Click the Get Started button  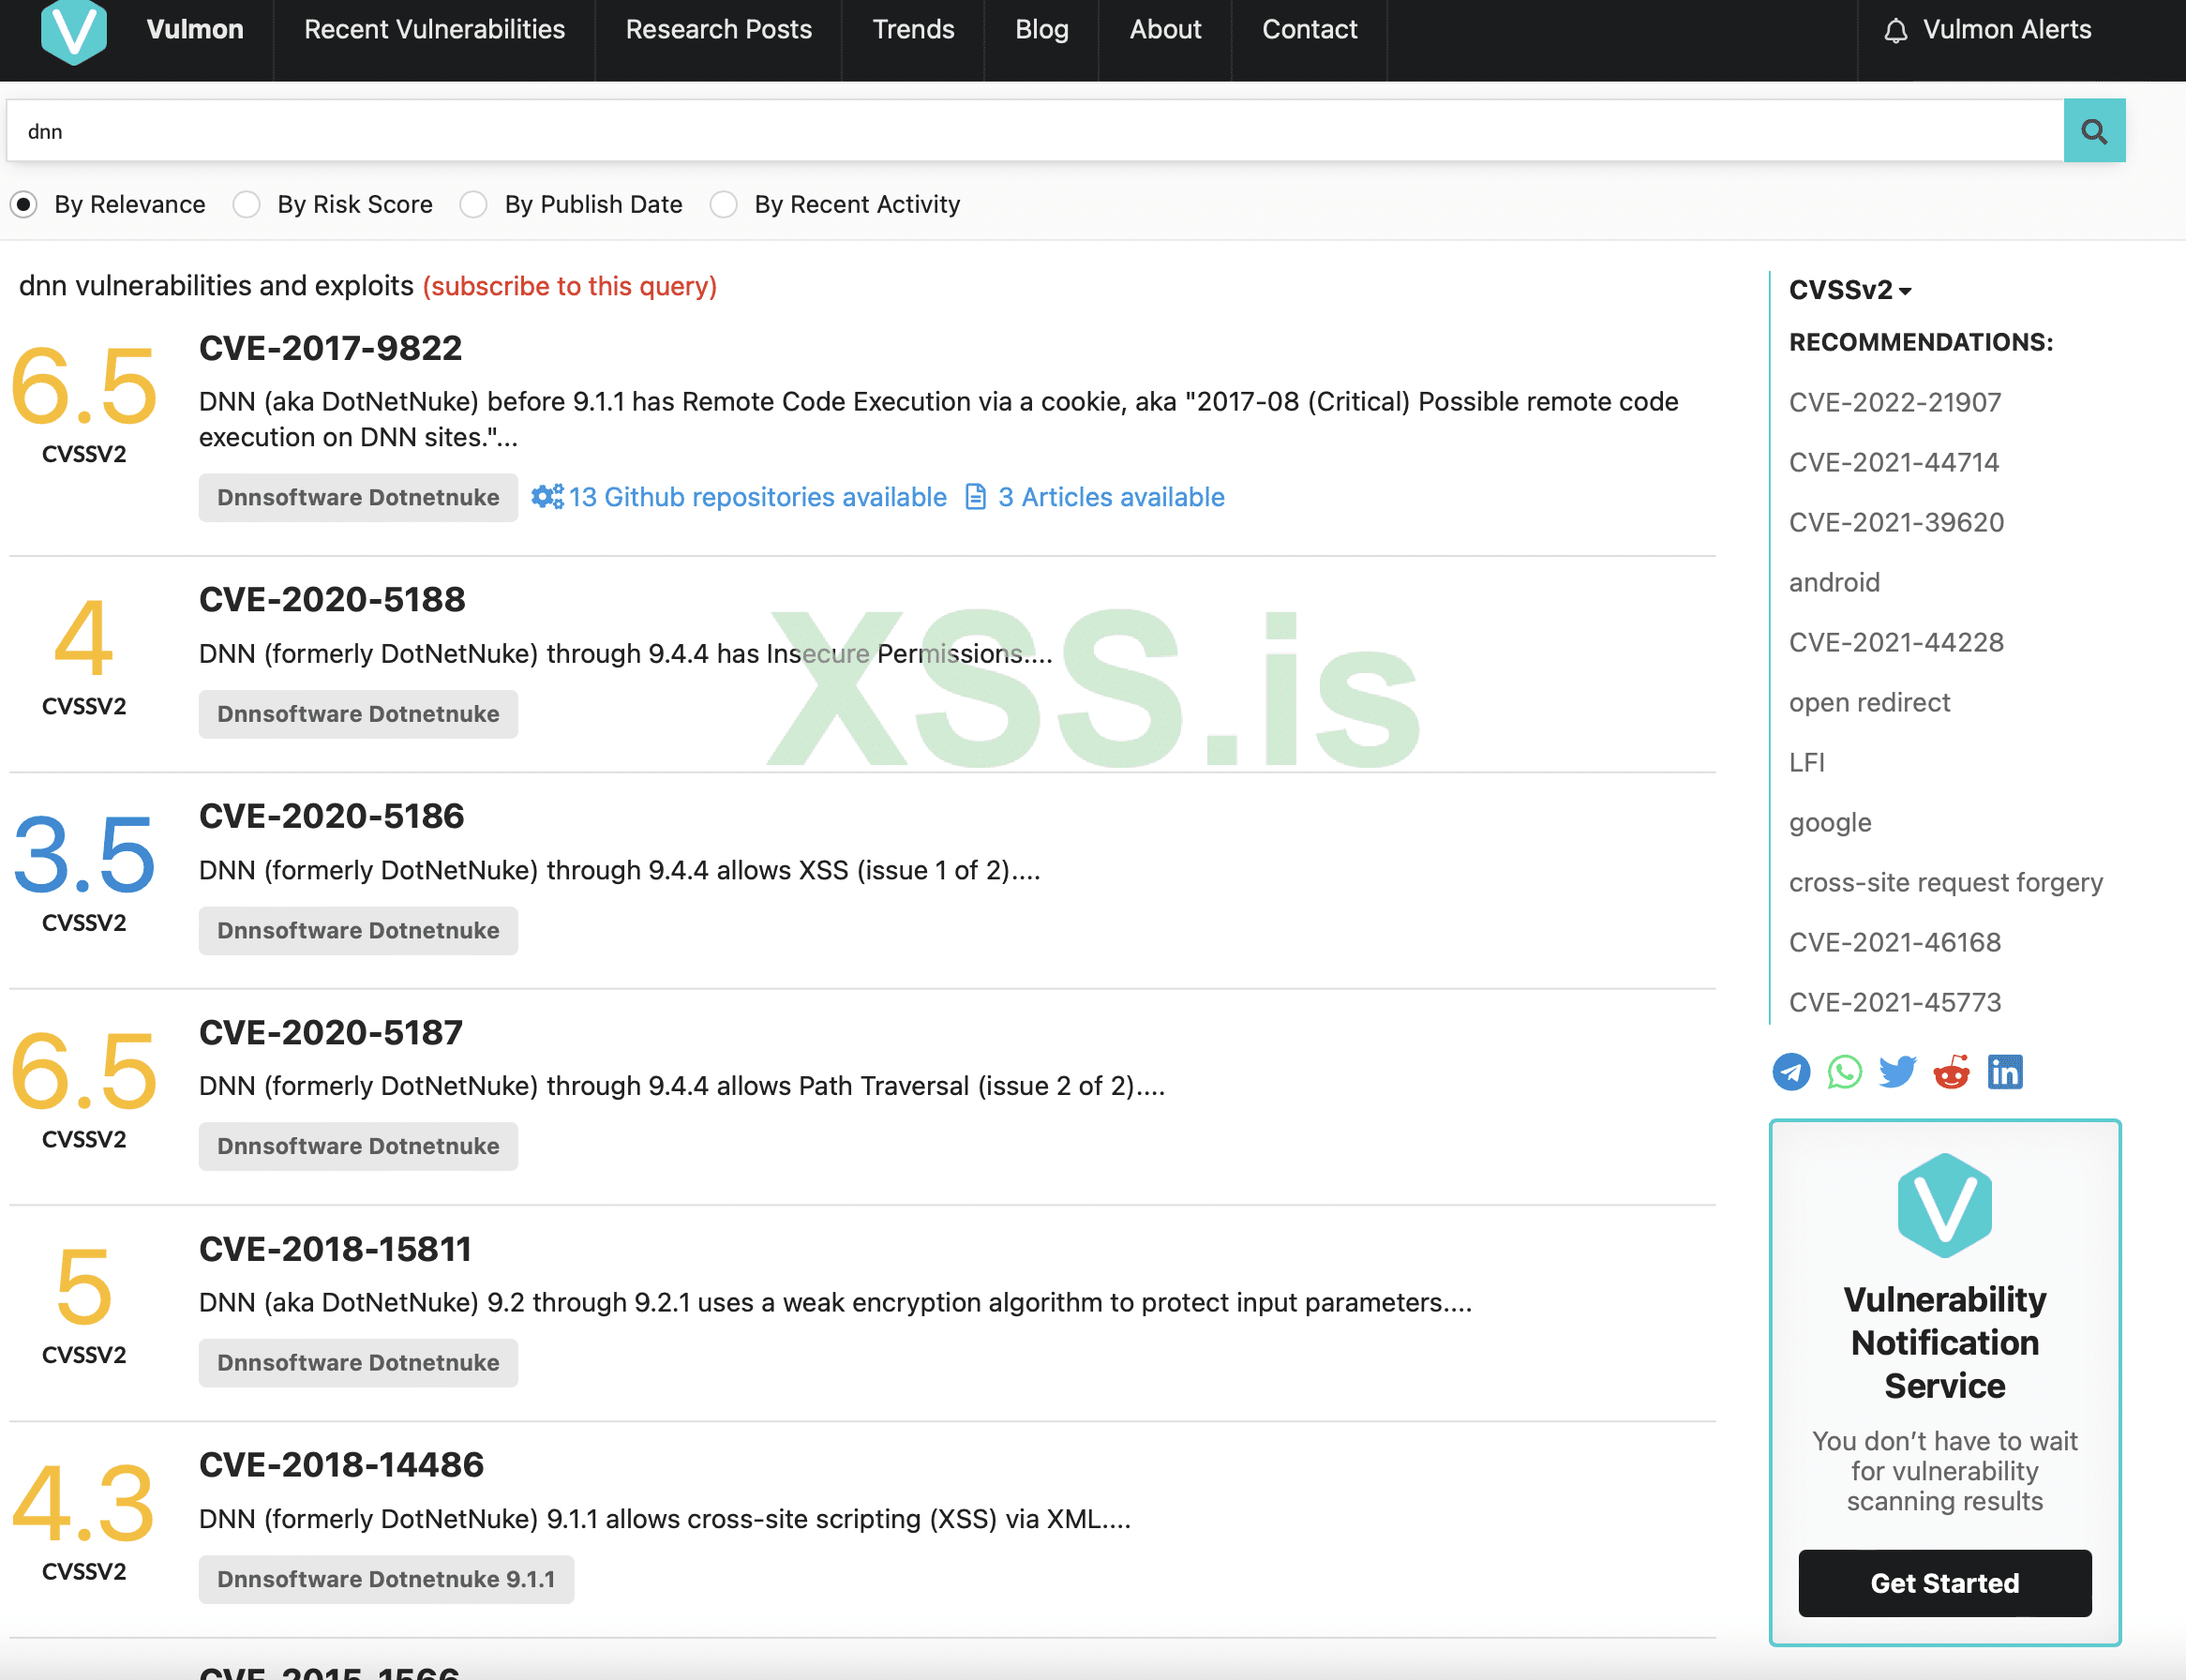point(1944,1582)
